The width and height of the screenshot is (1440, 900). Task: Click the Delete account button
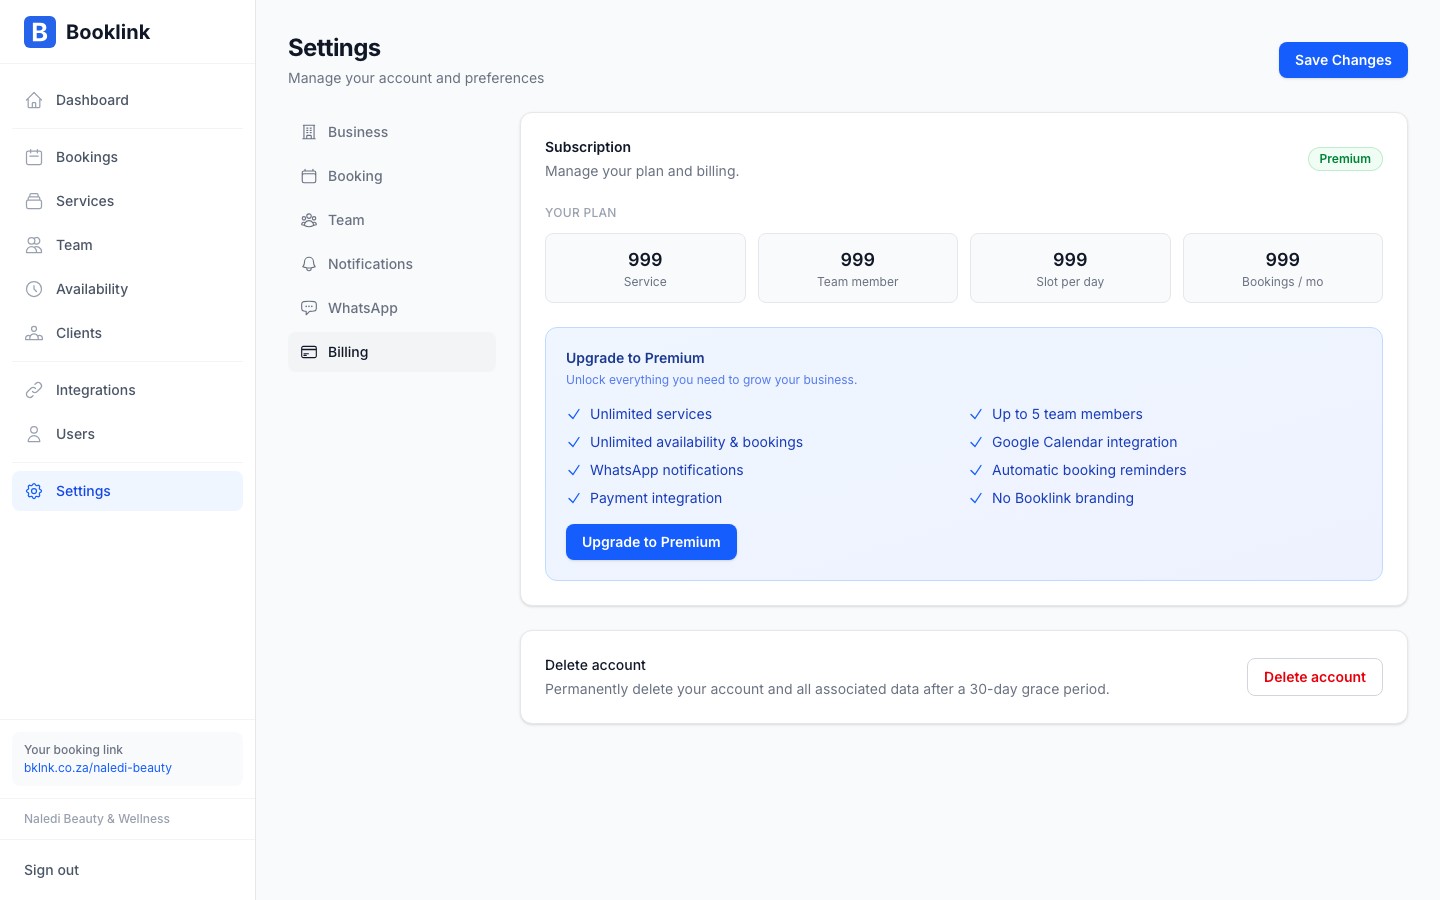tap(1314, 677)
